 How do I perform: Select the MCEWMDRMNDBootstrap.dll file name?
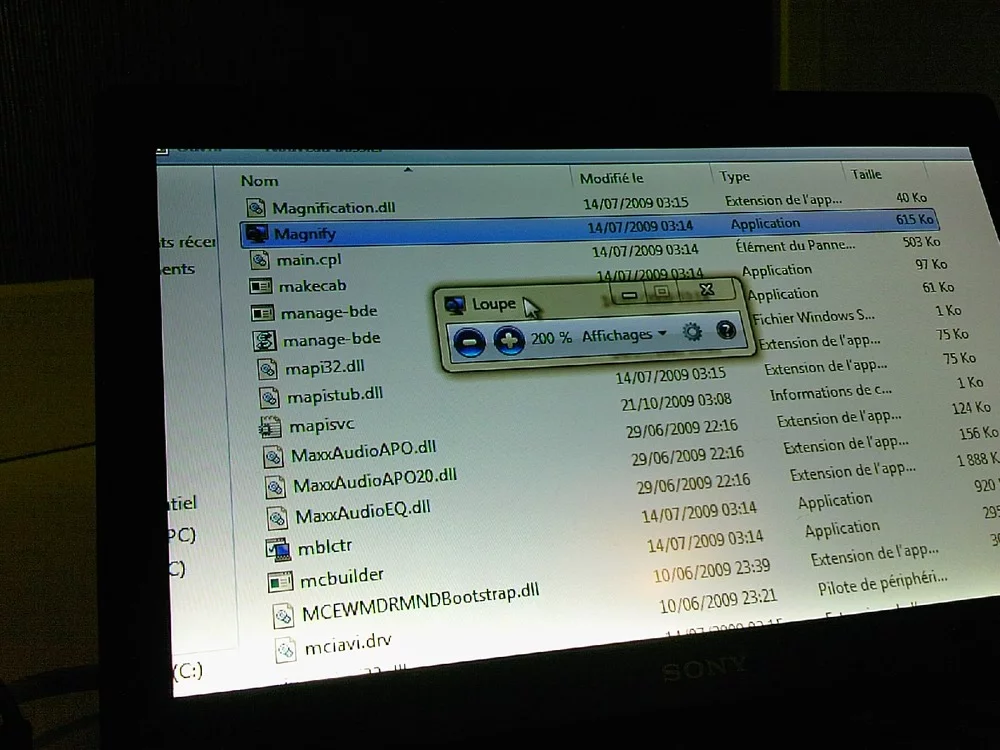(x=420, y=603)
